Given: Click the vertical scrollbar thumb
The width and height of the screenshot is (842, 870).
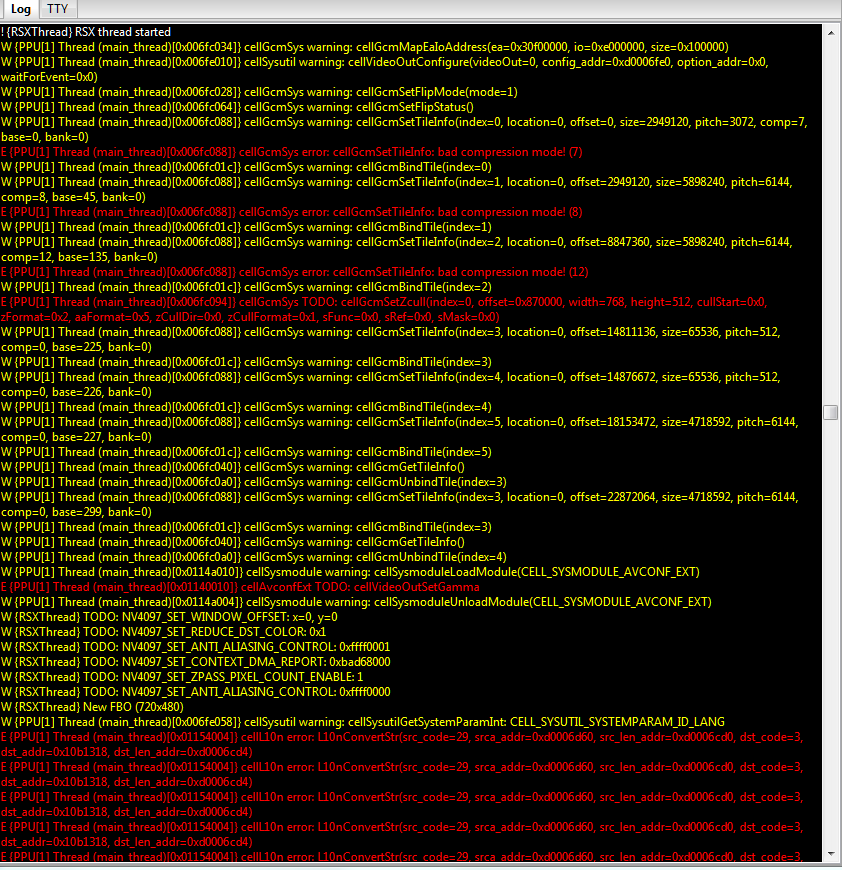Looking at the screenshot, I should click(x=831, y=412).
